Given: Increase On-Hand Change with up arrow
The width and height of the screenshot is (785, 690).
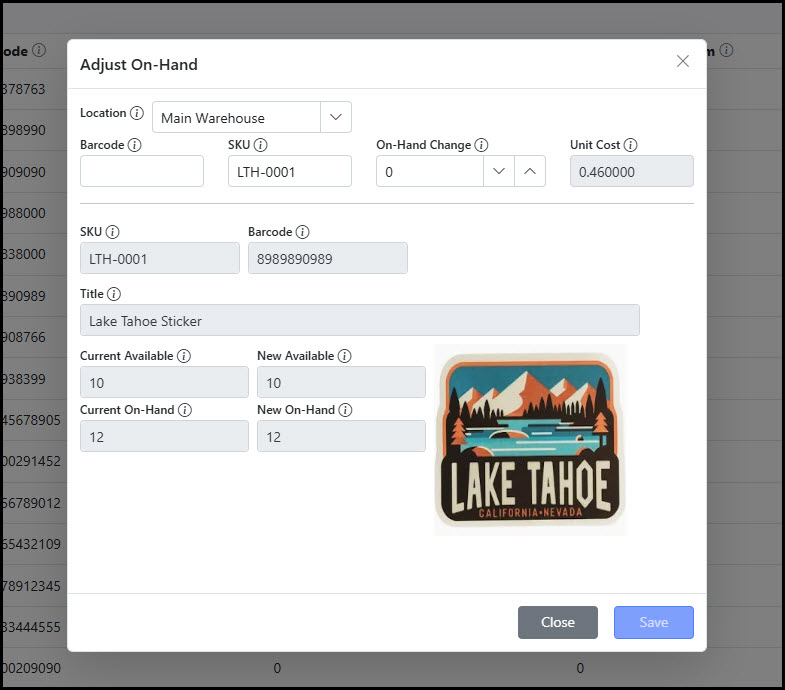Looking at the screenshot, I should click(530, 171).
